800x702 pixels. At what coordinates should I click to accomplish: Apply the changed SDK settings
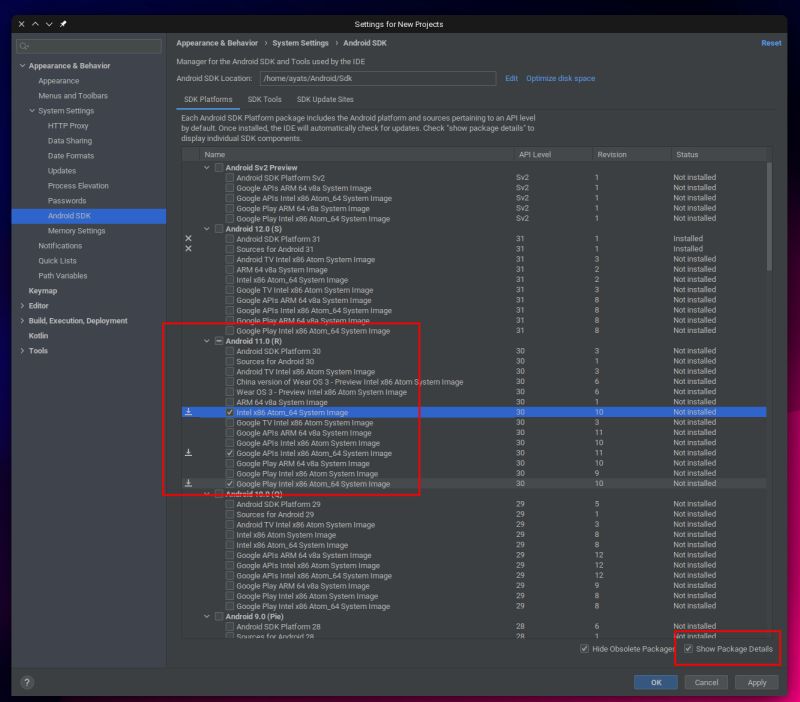tap(756, 682)
